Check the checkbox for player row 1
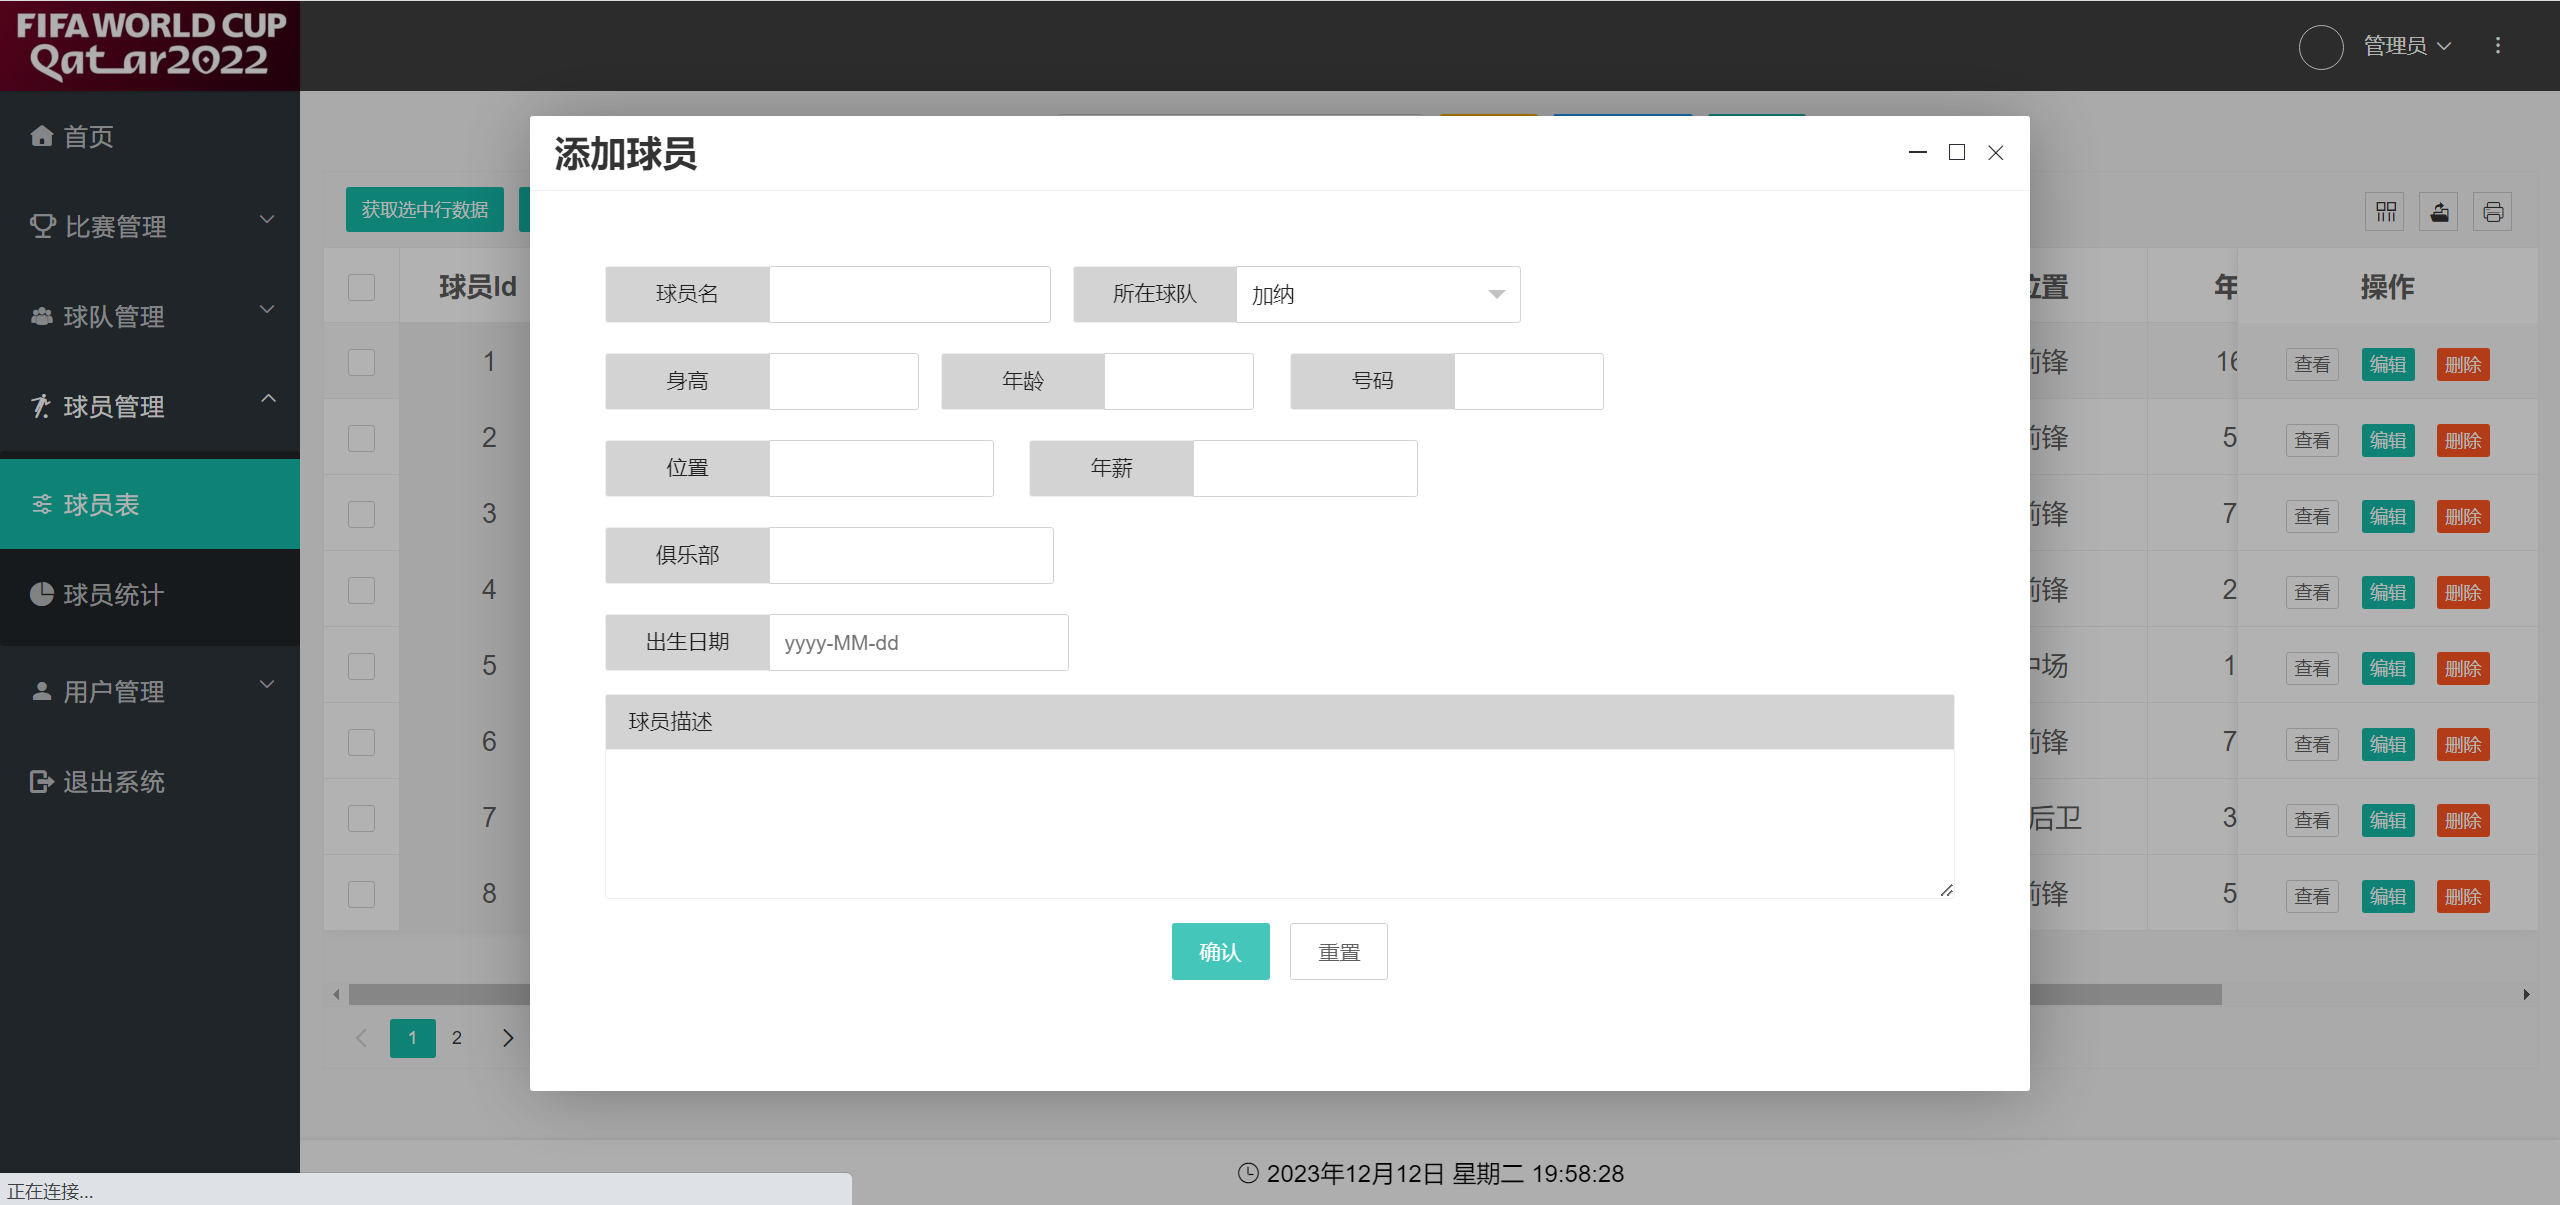 click(361, 362)
